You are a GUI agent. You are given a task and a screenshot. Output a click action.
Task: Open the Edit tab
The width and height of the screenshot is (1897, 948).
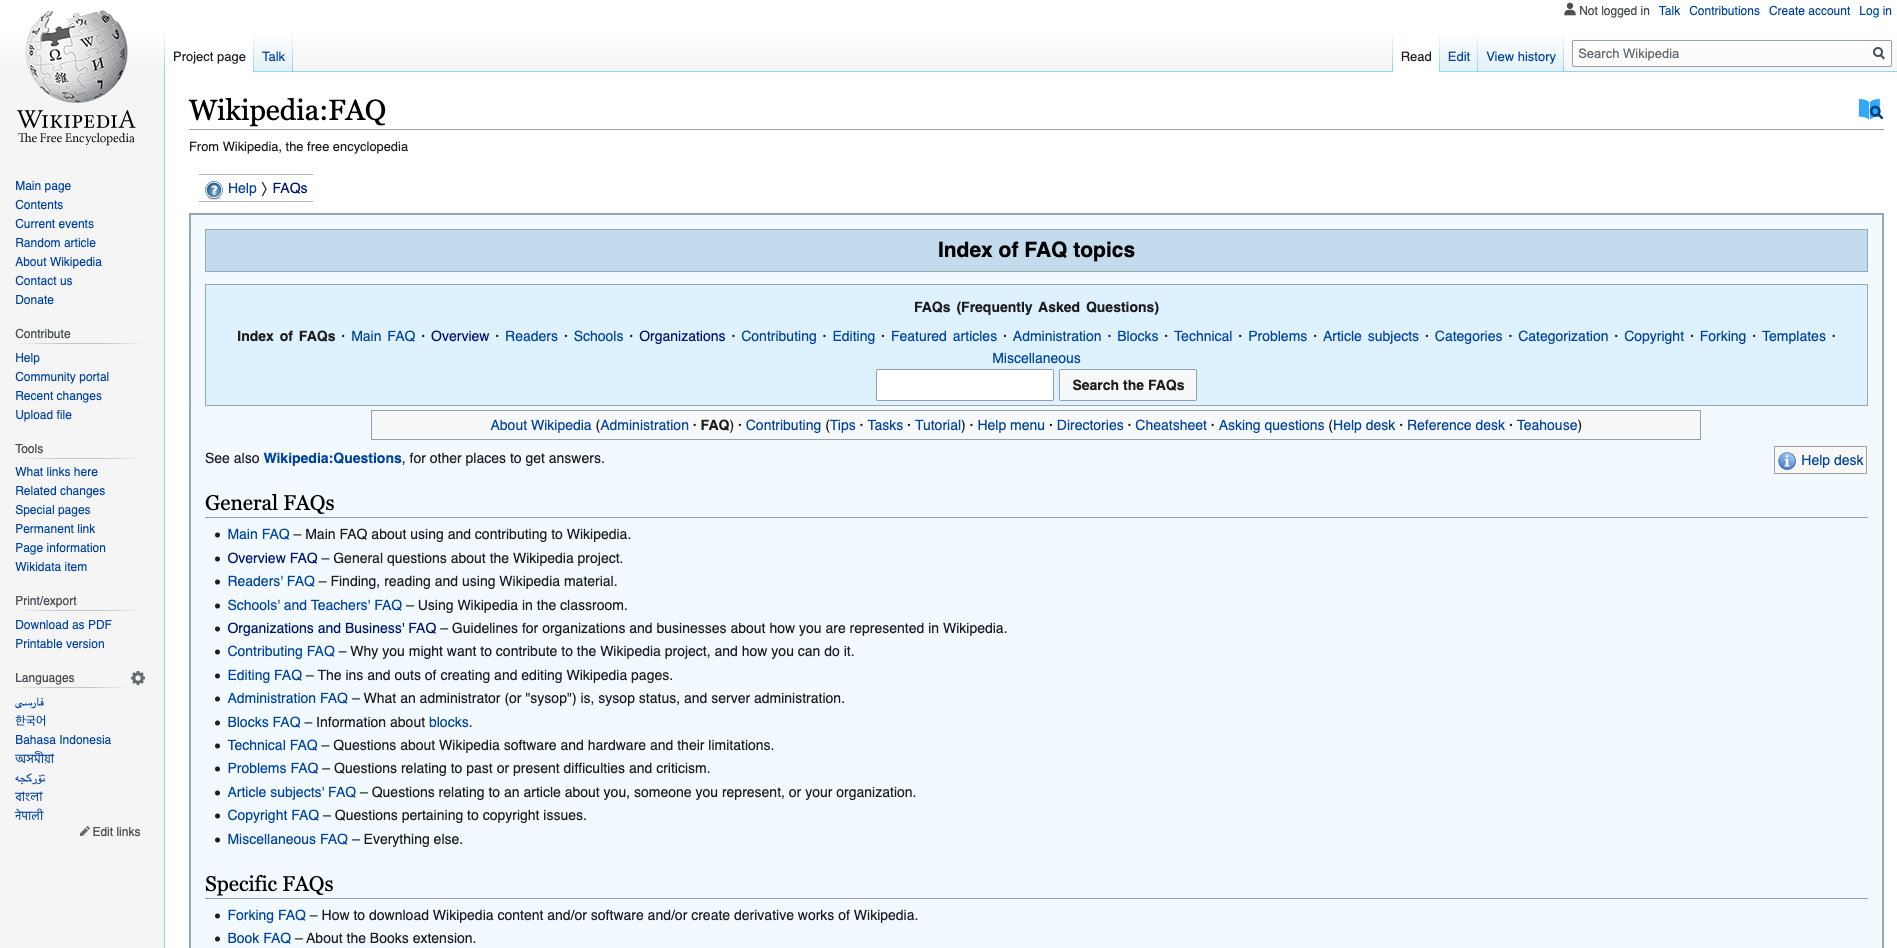(1459, 57)
